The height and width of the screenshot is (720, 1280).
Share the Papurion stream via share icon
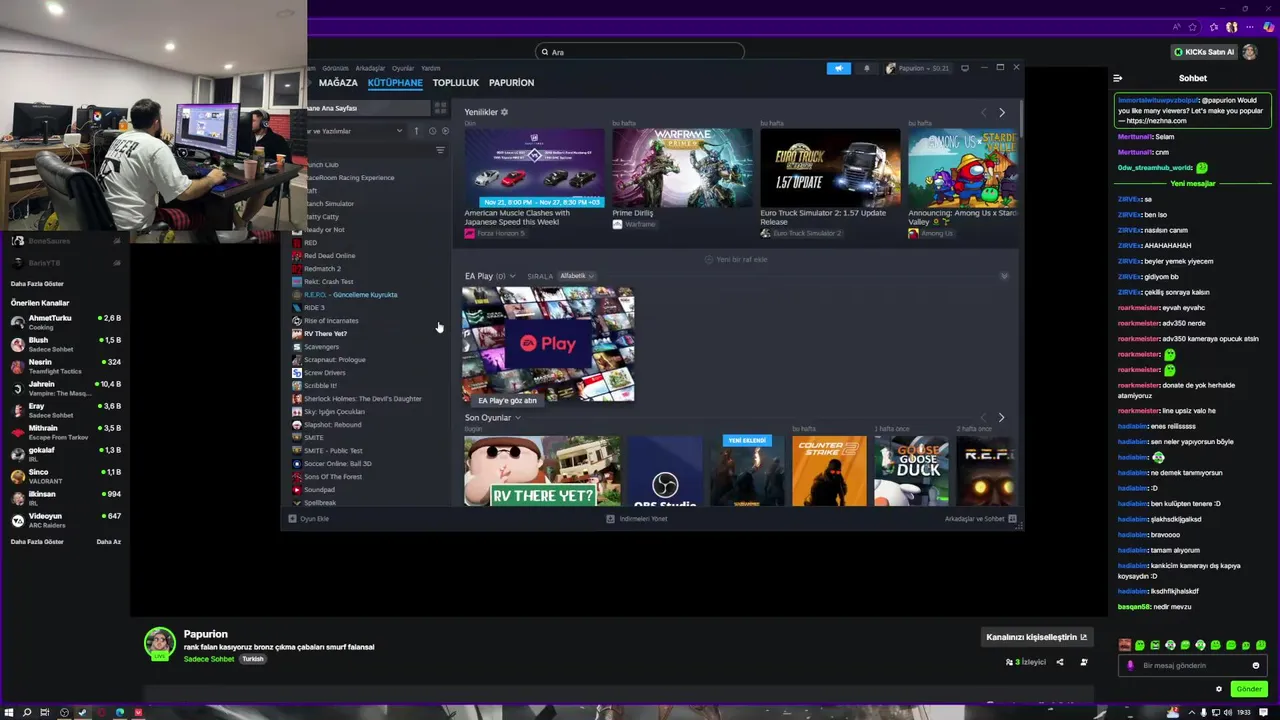tap(1060, 662)
